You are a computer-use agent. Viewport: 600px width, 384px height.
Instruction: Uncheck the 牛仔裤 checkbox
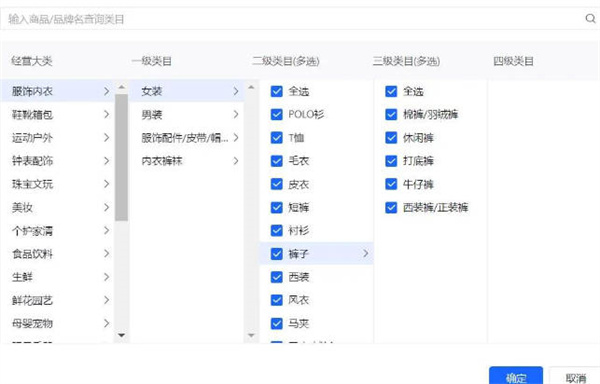[391, 184]
